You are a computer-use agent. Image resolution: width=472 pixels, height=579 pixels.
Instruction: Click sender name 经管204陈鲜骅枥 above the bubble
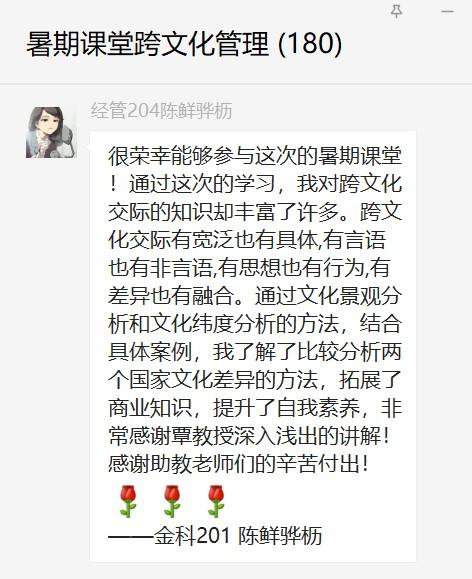pos(161,110)
